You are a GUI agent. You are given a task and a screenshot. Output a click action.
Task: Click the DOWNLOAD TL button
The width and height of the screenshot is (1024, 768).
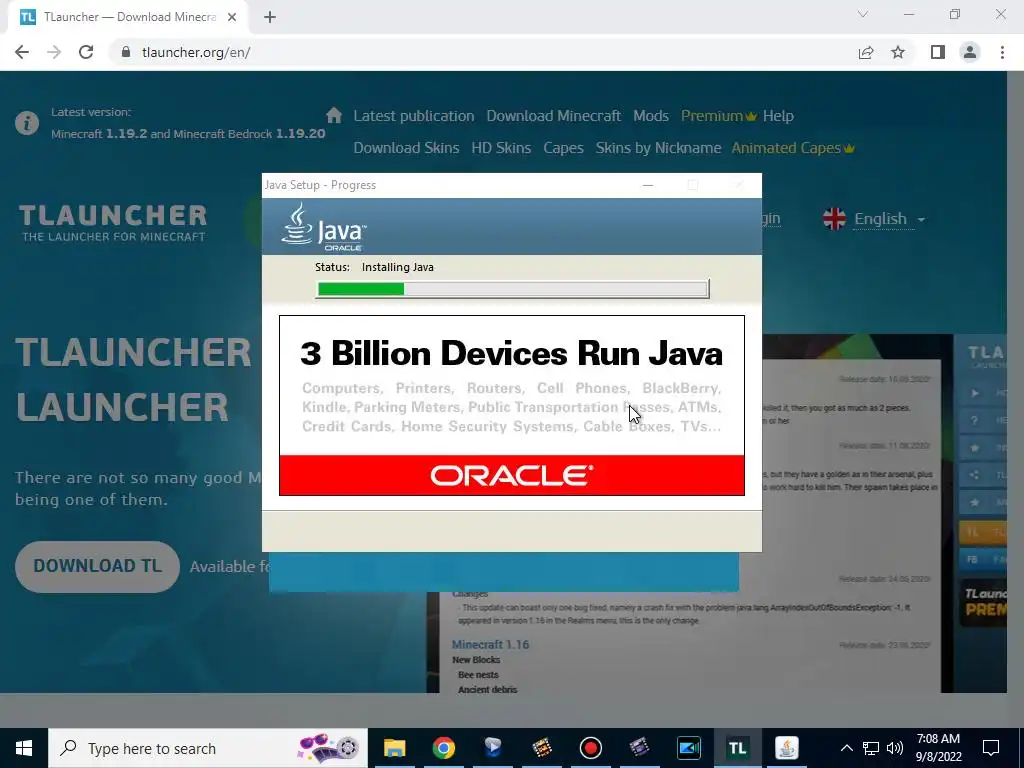pyautogui.click(x=97, y=566)
